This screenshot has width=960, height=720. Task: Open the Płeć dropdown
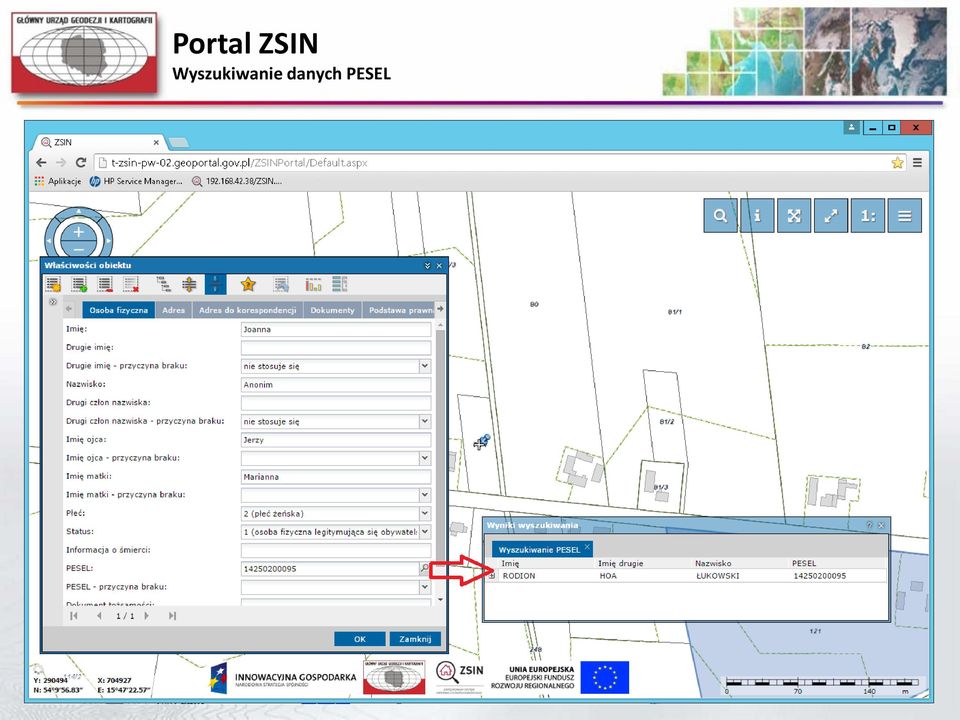[x=424, y=513]
